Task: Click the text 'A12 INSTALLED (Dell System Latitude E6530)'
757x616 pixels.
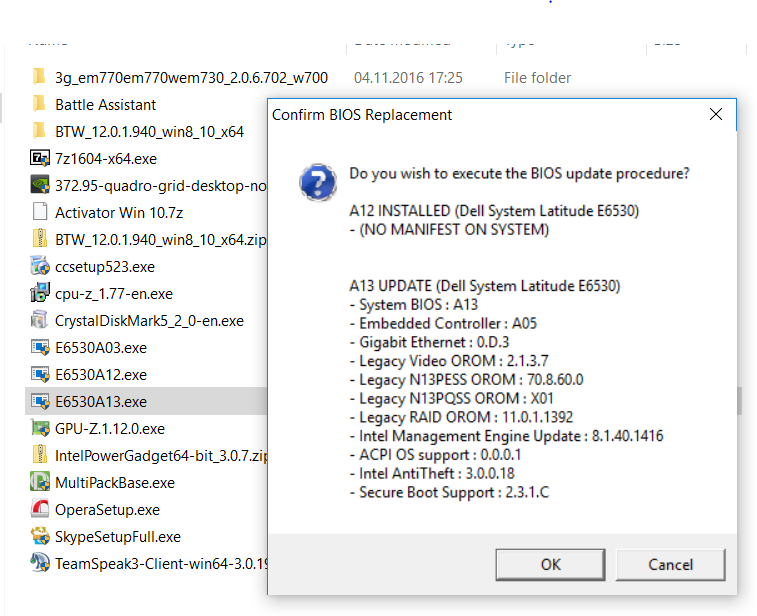Action: 494,211
